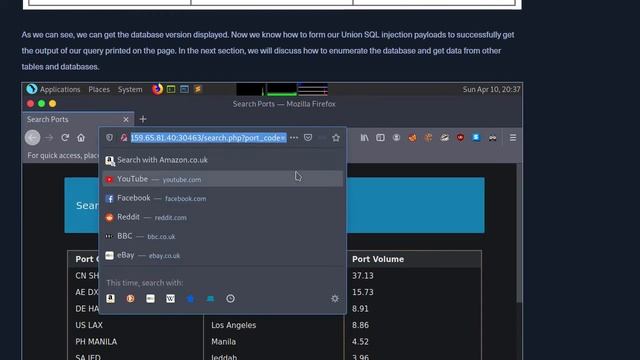Launch the orange Sublime Text panel icon

point(198,89)
